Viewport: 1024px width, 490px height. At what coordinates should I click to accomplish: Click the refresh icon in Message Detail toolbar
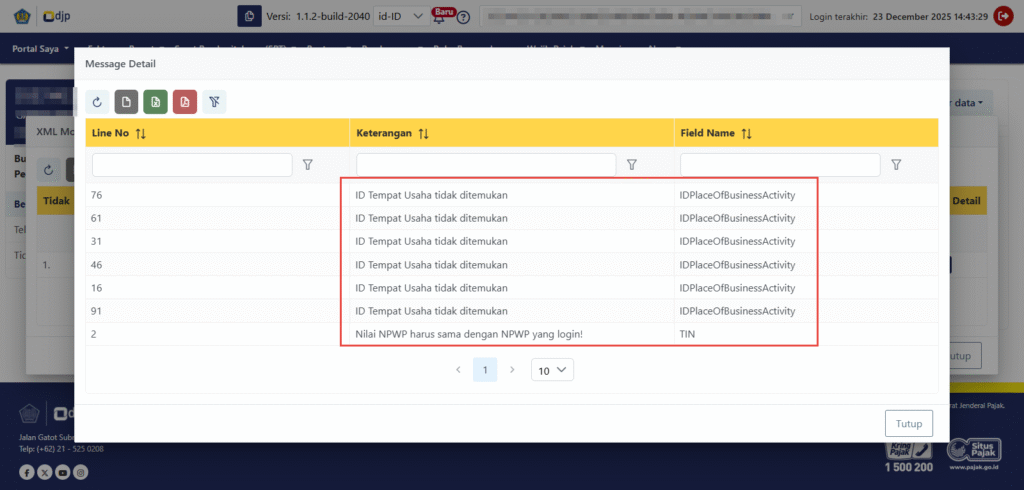(x=97, y=101)
